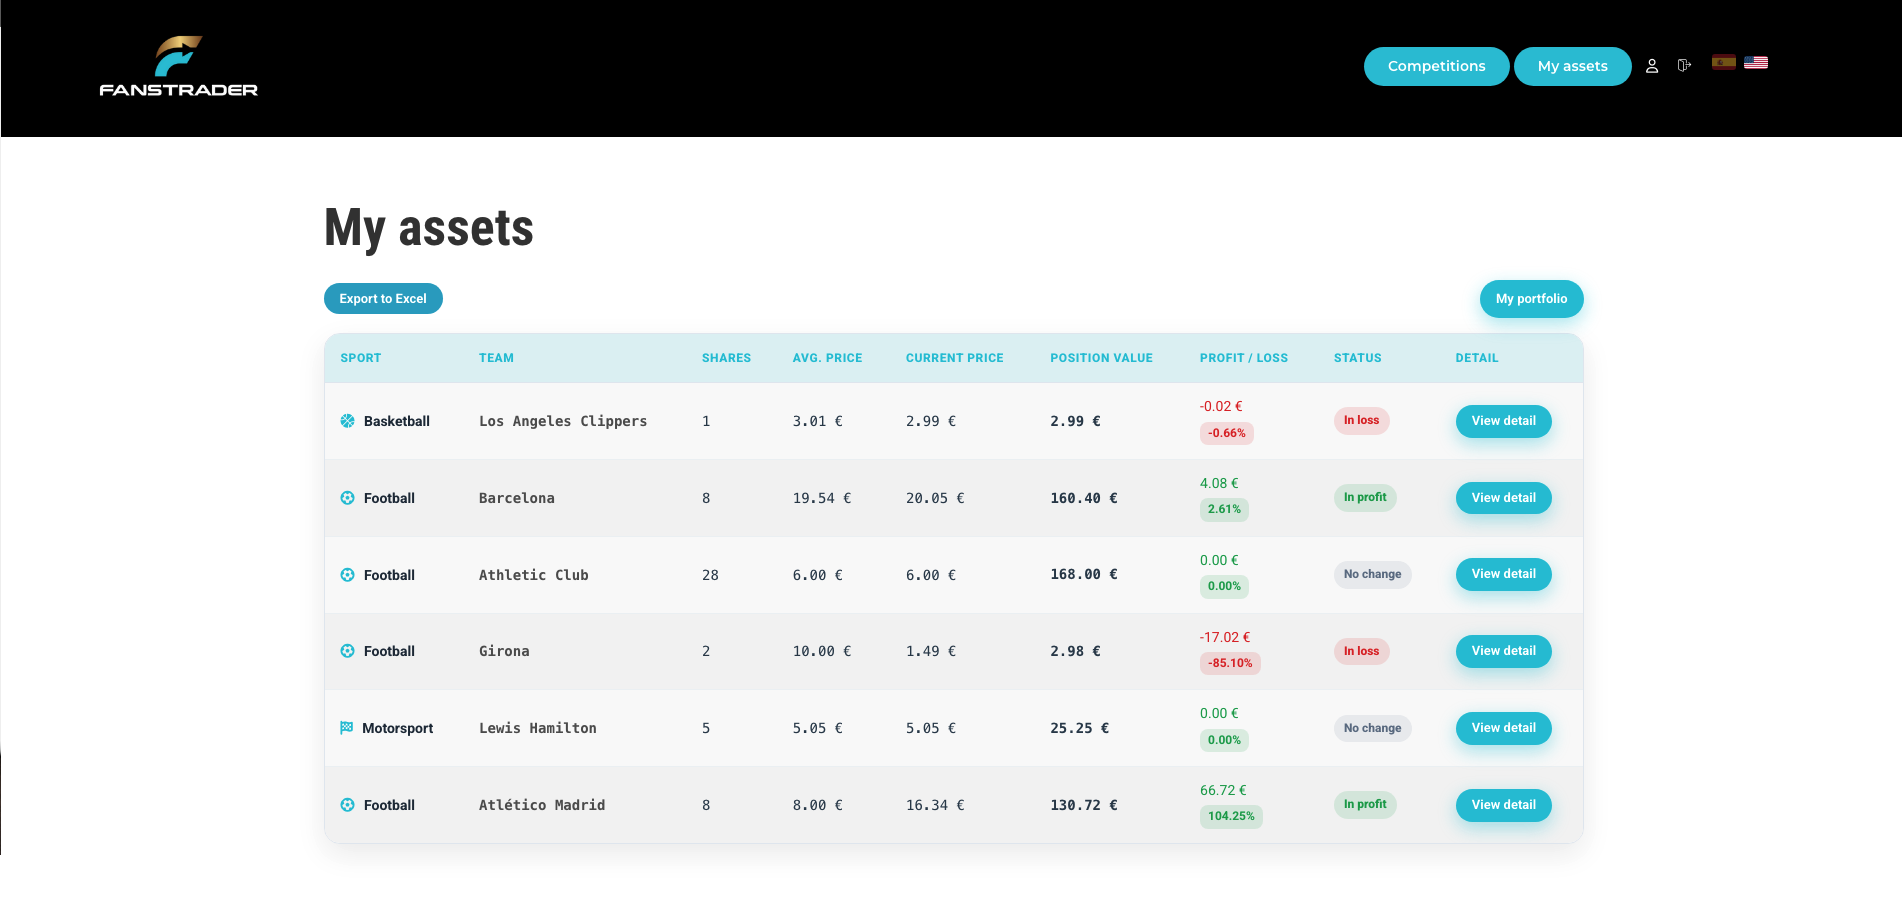Image resolution: width=1902 pixels, height=918 pixels.
Task: Click the 104.25% profit badge
Action: [1231, 816]
